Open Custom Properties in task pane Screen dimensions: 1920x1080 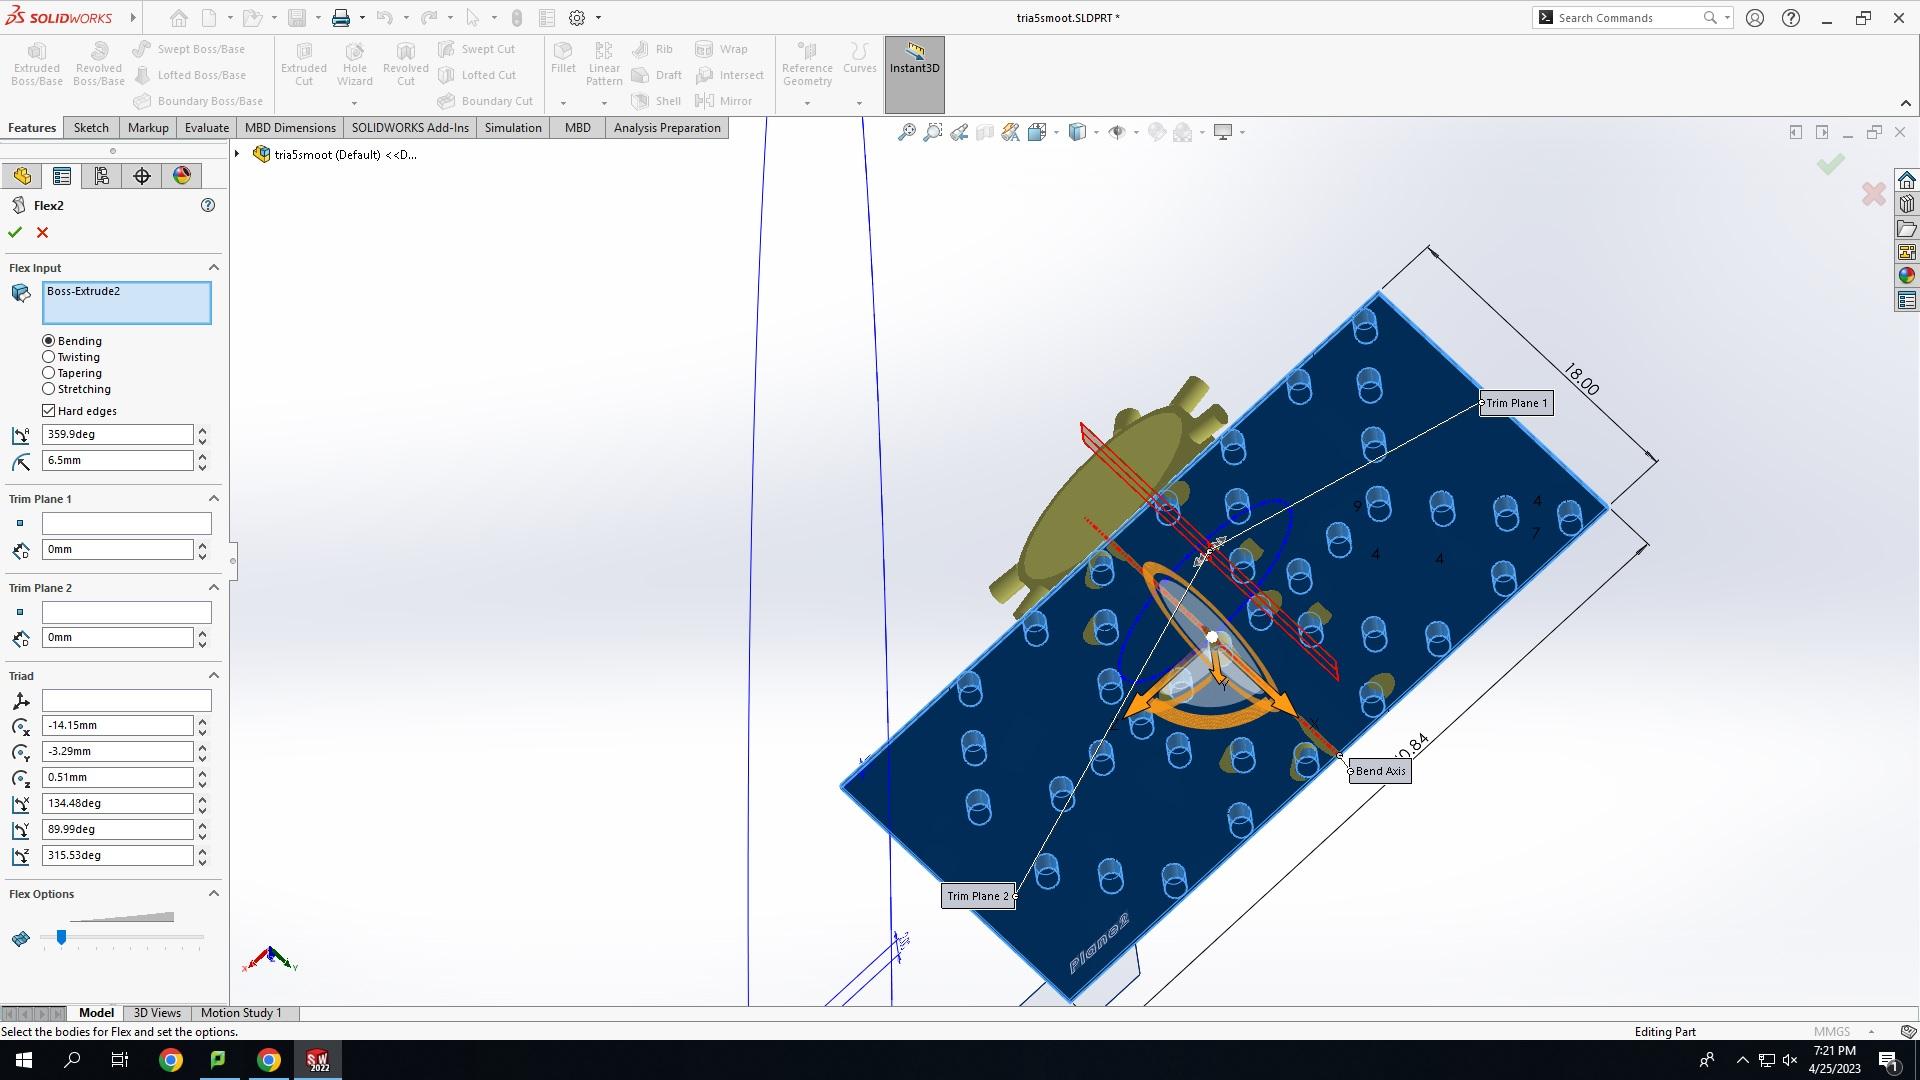(1906, 300)
